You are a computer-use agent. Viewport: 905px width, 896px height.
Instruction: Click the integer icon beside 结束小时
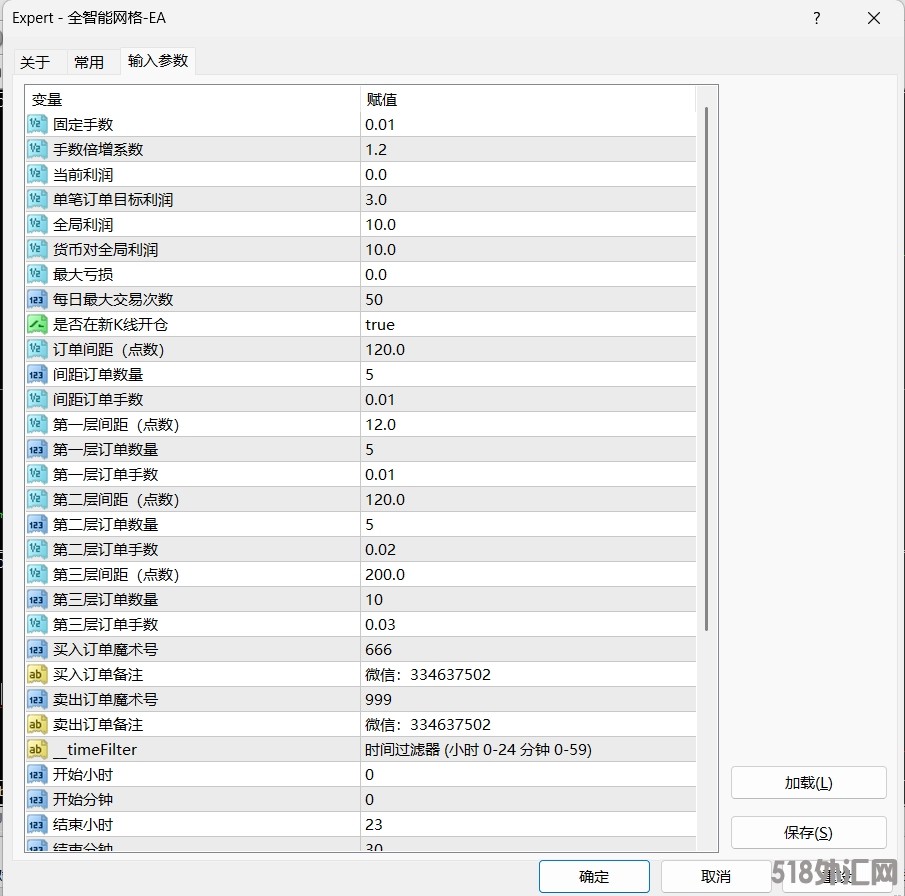click(x=38, y=824)
